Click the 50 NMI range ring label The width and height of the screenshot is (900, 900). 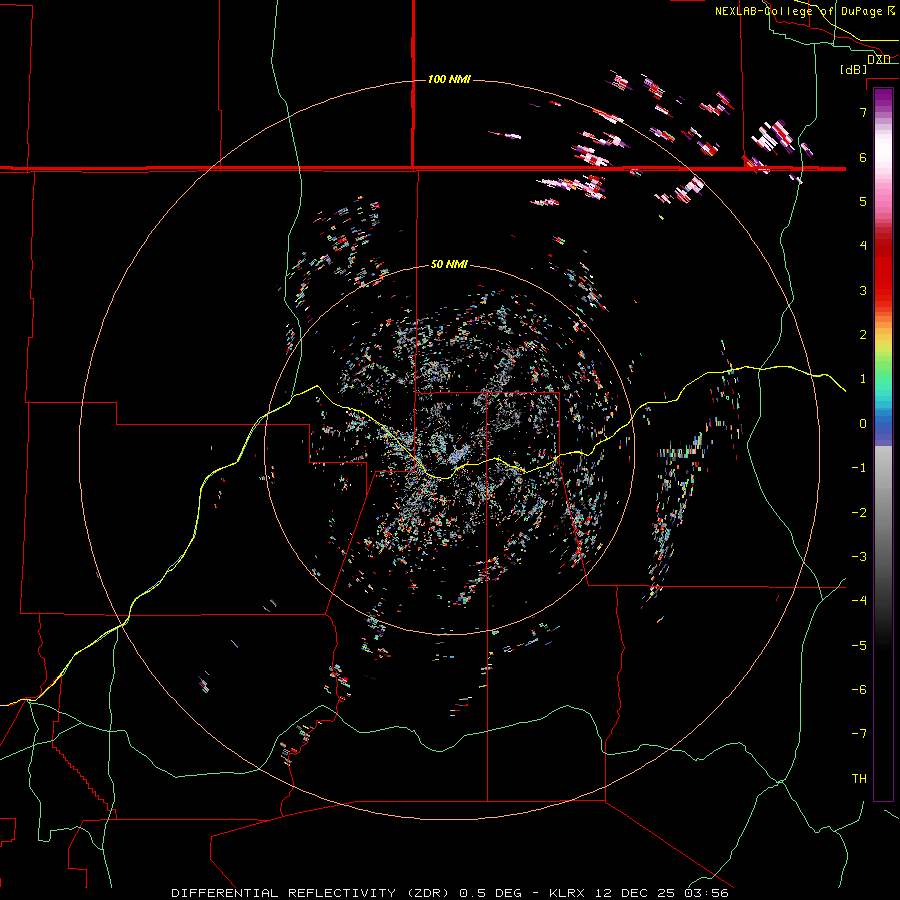(x=449, y=264)
